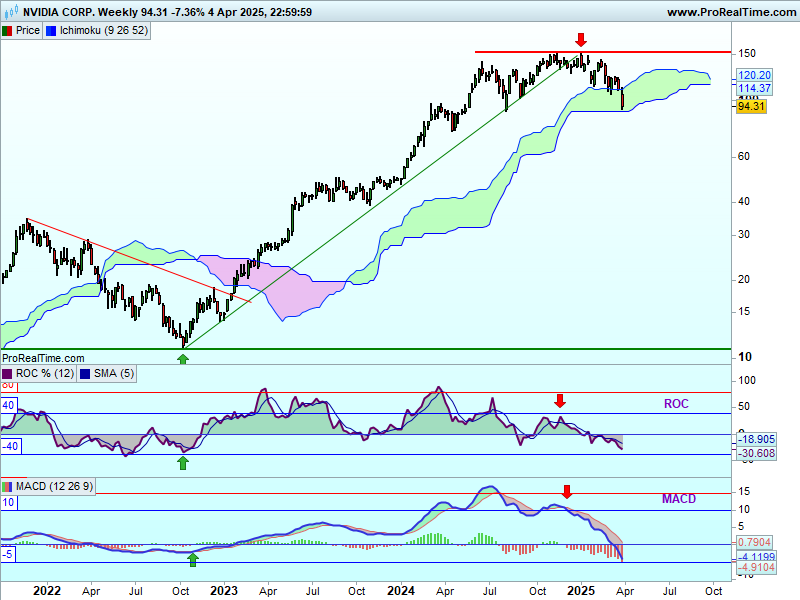Click the blue Ichimoku color swatch

tap(51, 31)
